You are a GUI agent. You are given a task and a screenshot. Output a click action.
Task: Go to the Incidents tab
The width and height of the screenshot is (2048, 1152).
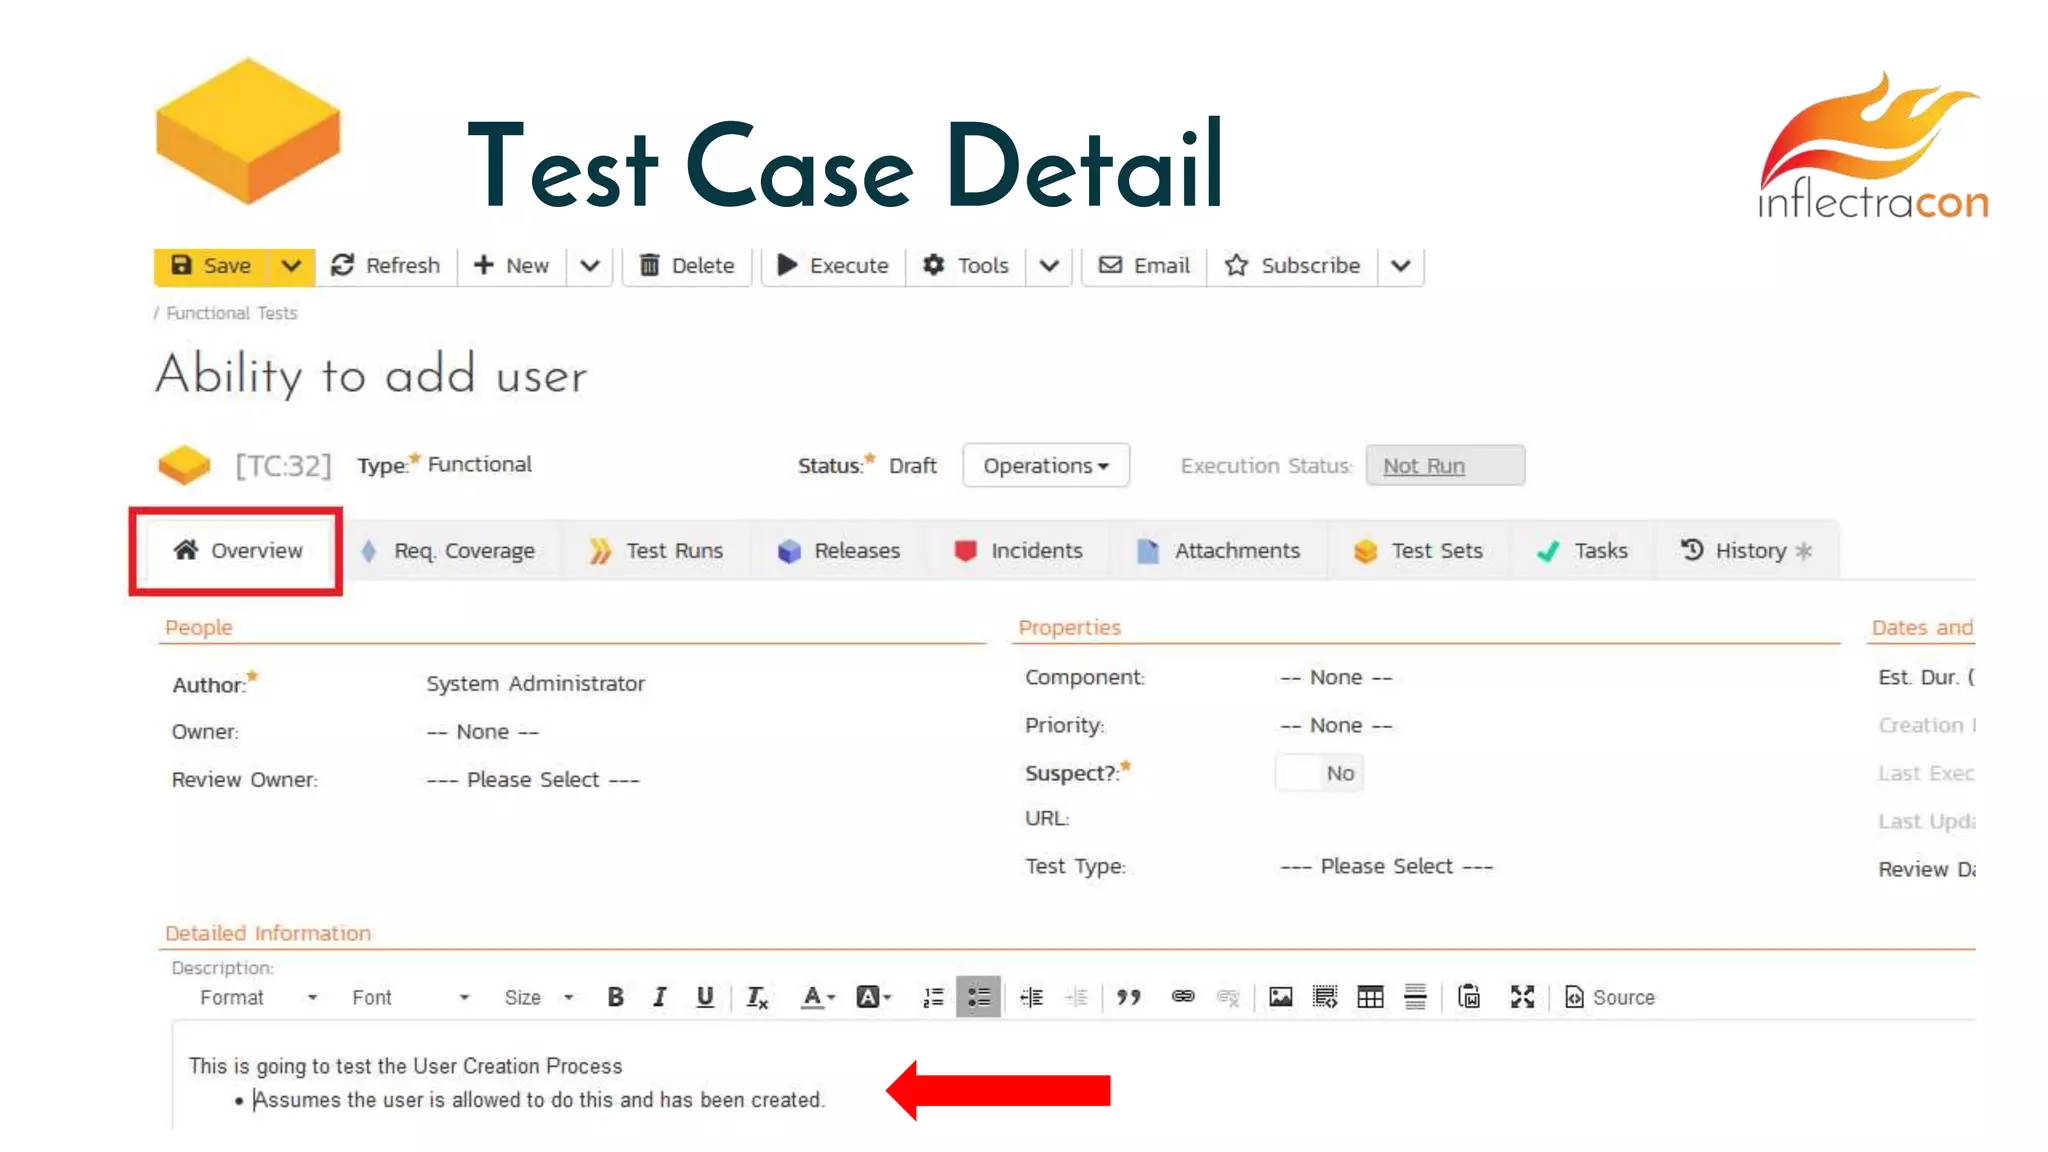point(1018,551)
